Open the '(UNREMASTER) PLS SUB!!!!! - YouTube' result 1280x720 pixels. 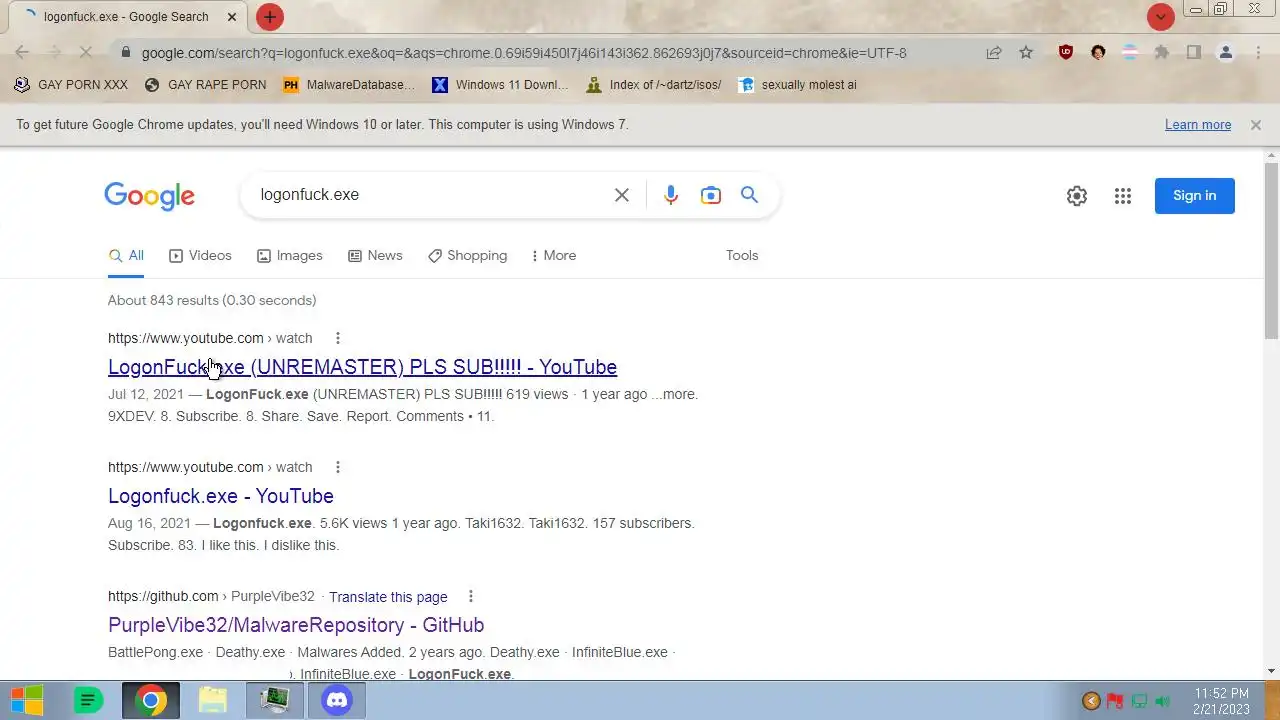click(362, 367)
